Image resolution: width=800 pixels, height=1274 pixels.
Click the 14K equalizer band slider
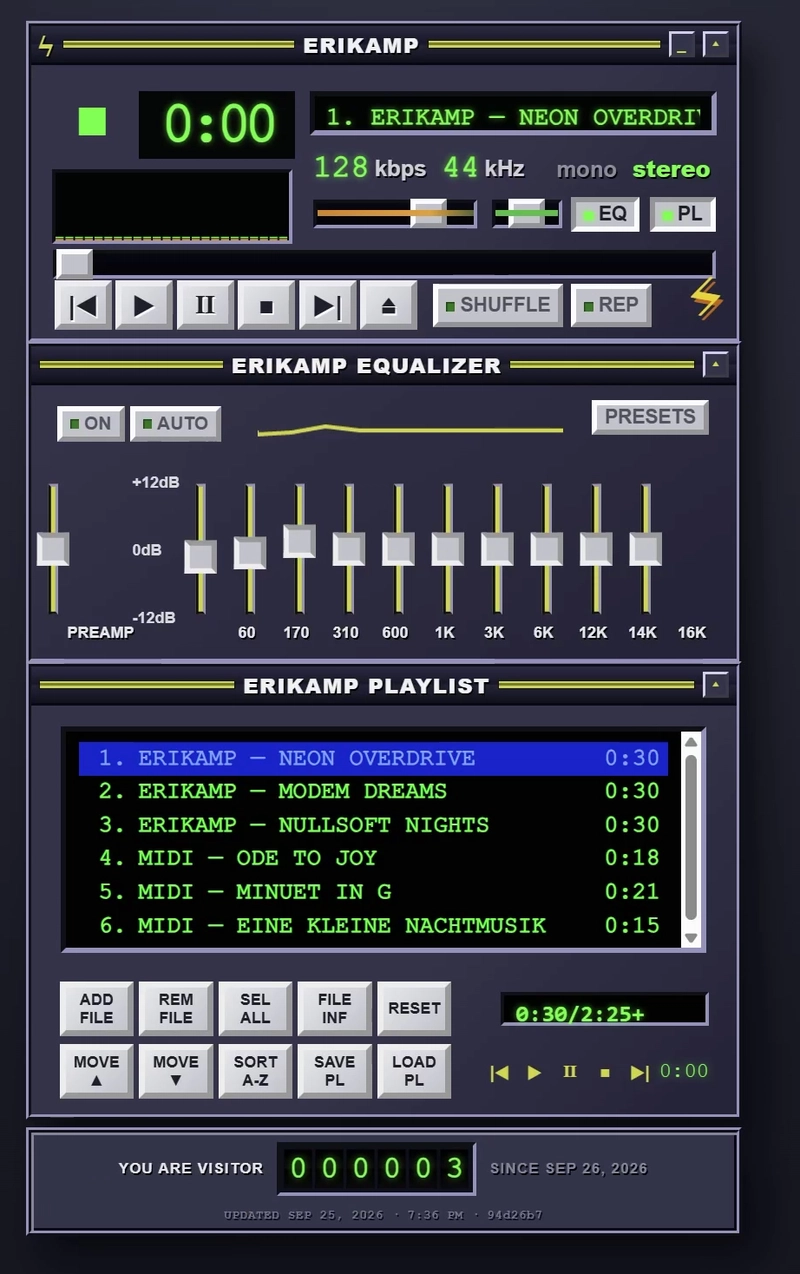(596, 549)
